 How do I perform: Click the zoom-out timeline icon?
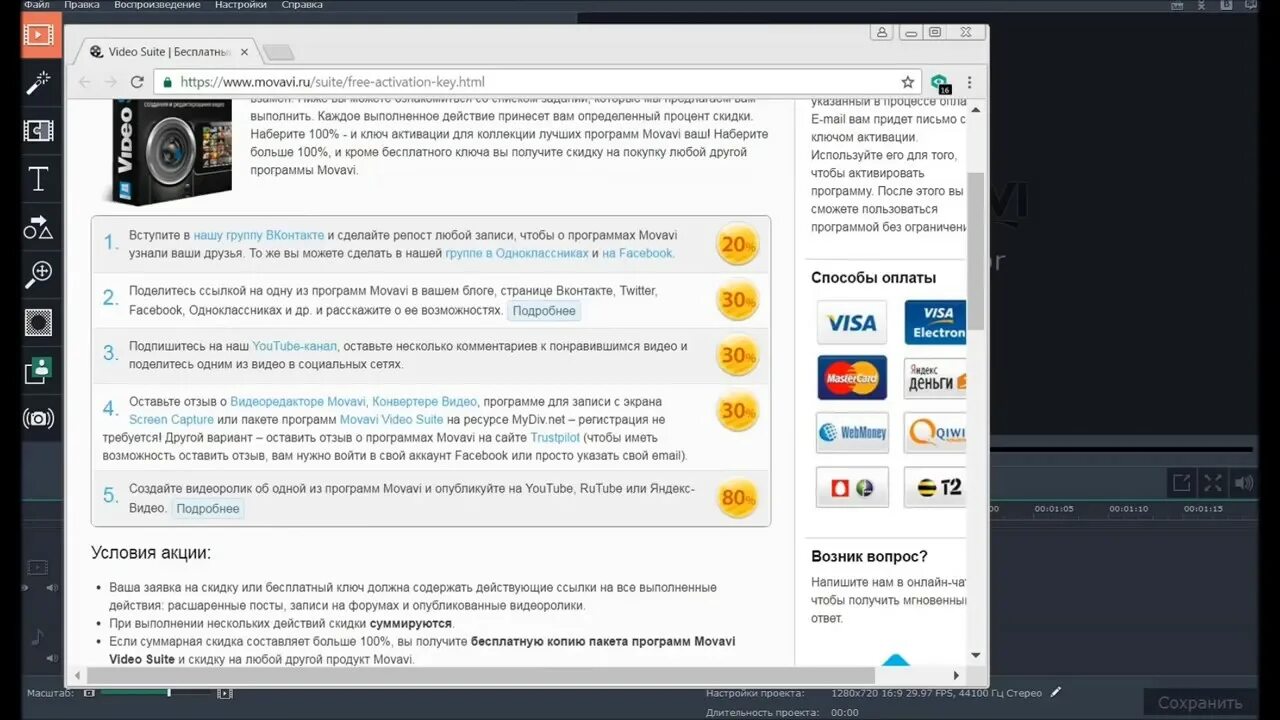tap(89, 693)
